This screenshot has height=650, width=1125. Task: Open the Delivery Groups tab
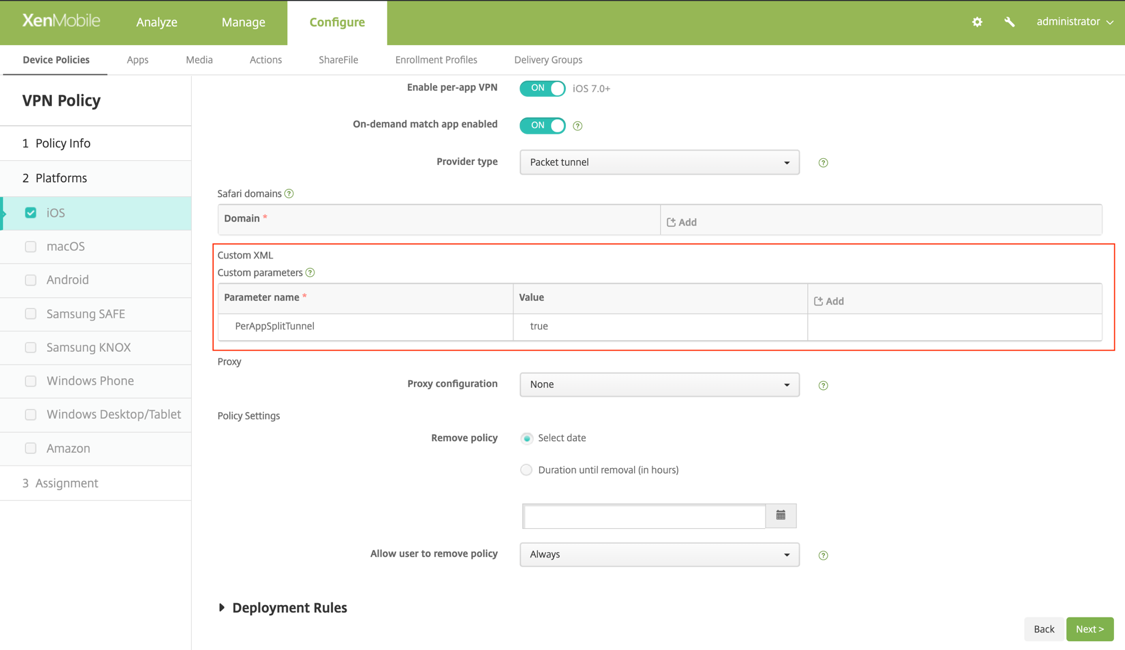tap(548, 60)
